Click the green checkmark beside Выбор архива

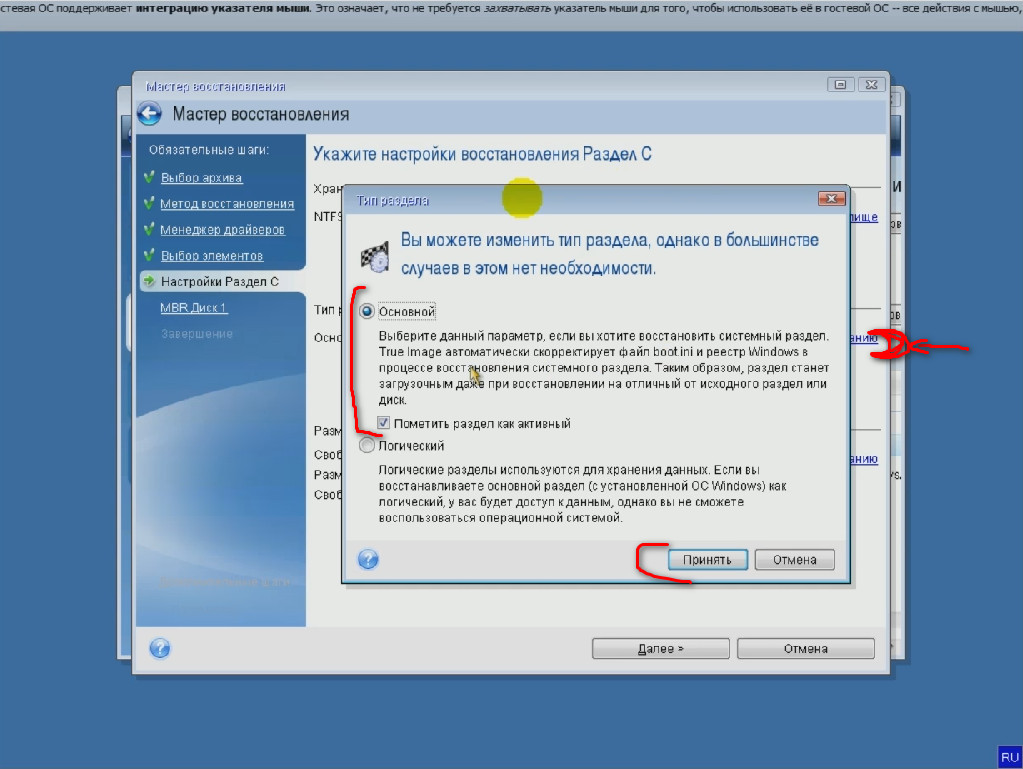149,178
